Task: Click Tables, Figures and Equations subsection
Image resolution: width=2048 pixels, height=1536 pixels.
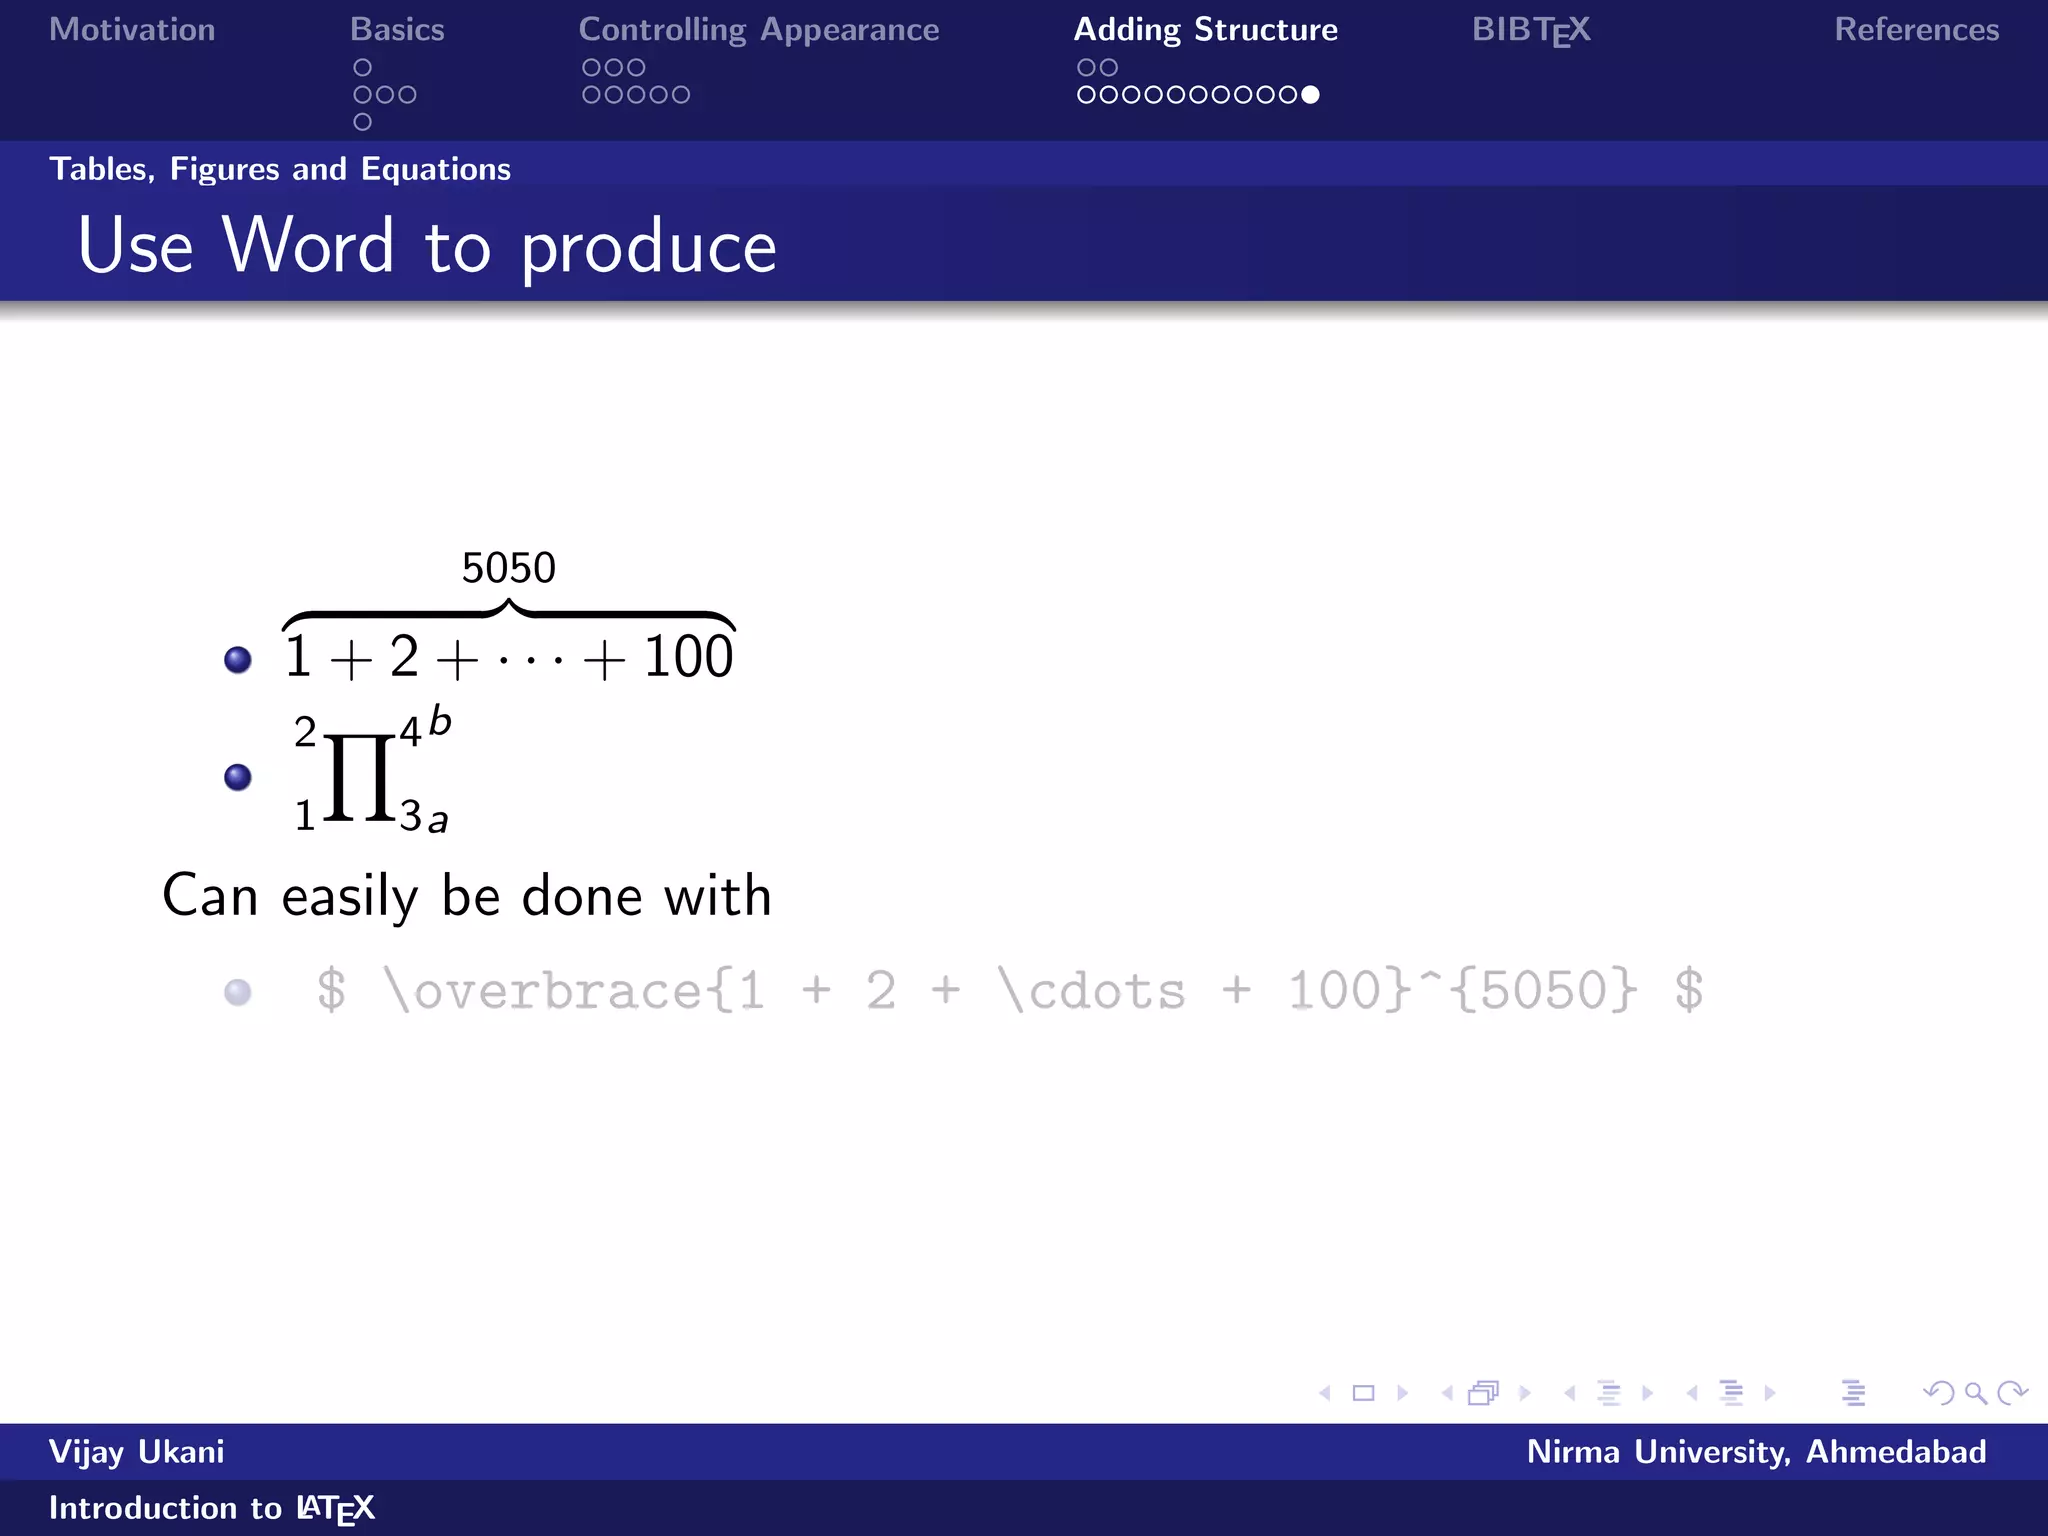Action: 280,169
